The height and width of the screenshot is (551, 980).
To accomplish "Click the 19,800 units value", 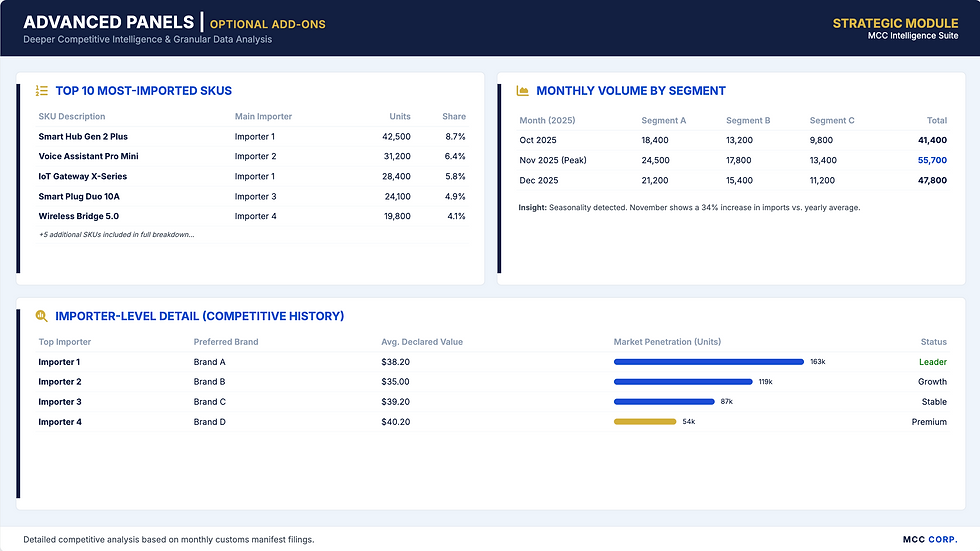I will (x=397, y=216).
